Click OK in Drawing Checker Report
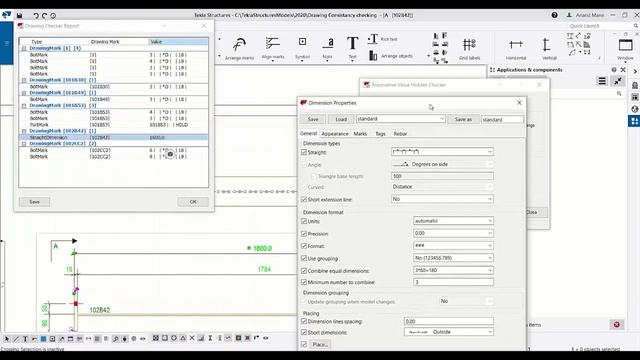This screenshot has height=360, width=640. (193, 202)
